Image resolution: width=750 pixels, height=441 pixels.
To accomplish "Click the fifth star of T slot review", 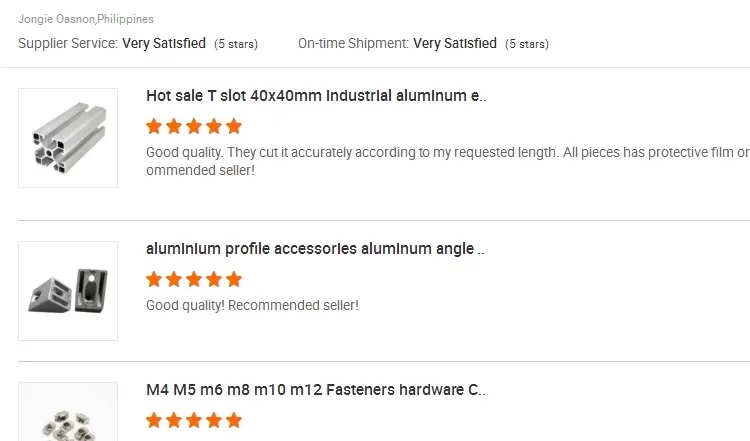I will [x=234, y=126].
